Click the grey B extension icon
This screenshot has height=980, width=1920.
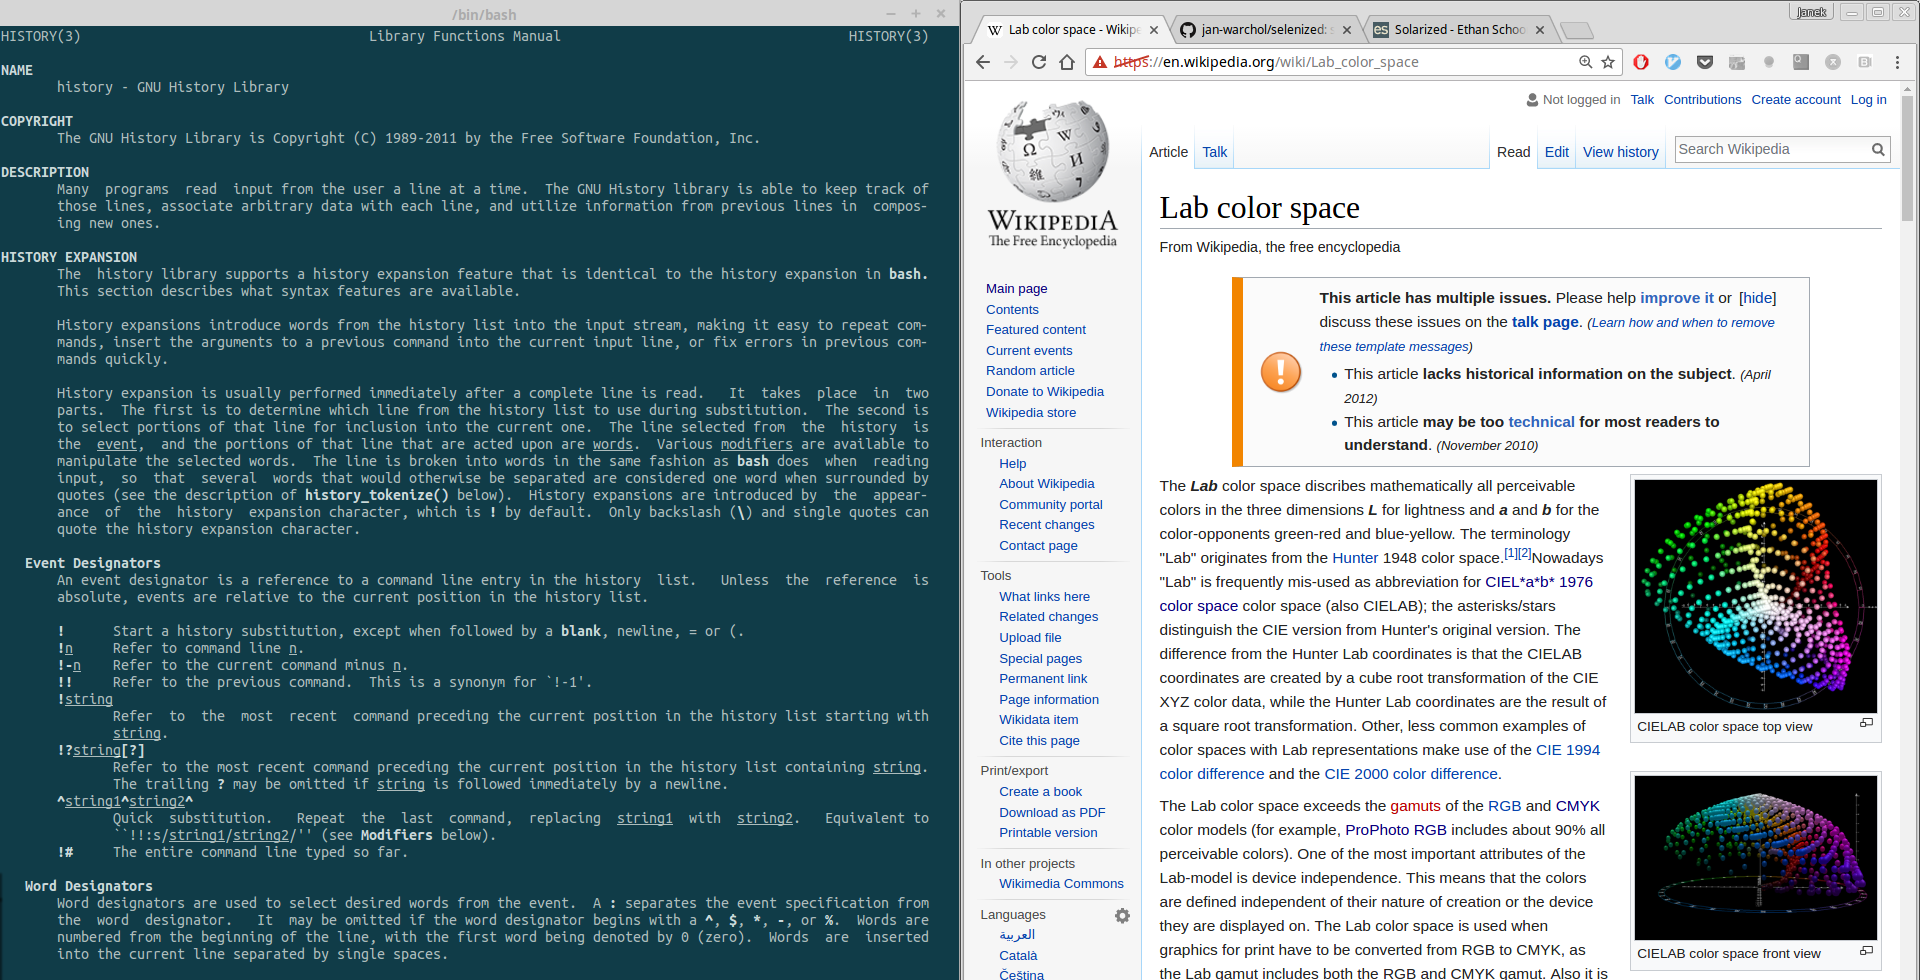coord(1865,62)
